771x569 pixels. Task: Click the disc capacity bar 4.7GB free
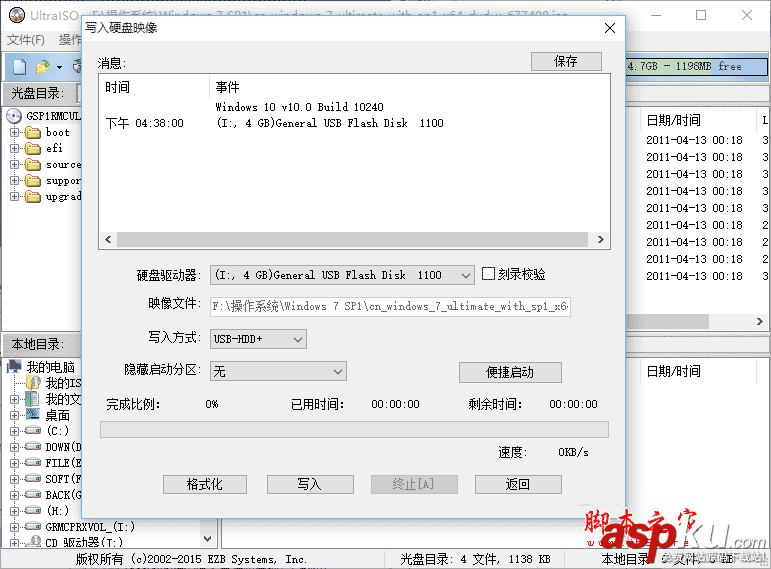[x=696, y=66]
